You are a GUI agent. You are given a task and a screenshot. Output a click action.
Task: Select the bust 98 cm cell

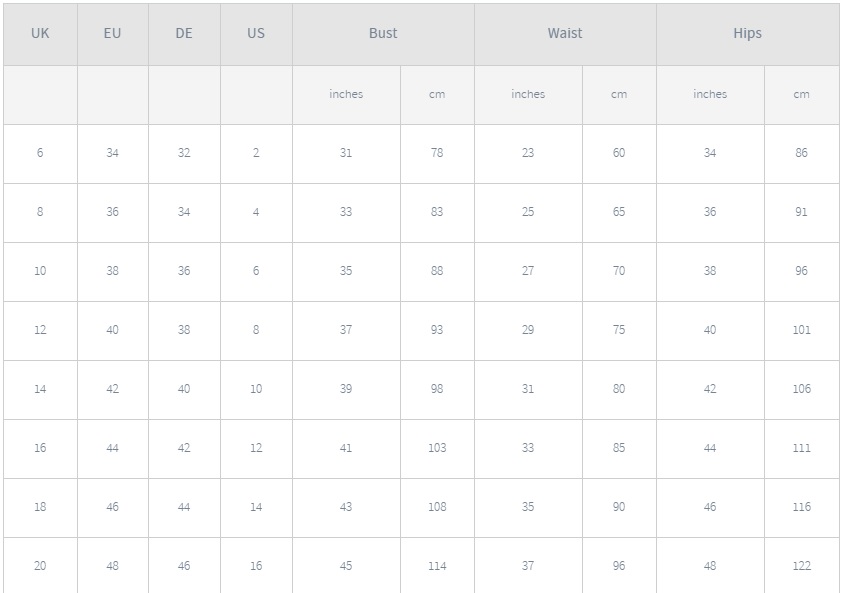point(437,390)
